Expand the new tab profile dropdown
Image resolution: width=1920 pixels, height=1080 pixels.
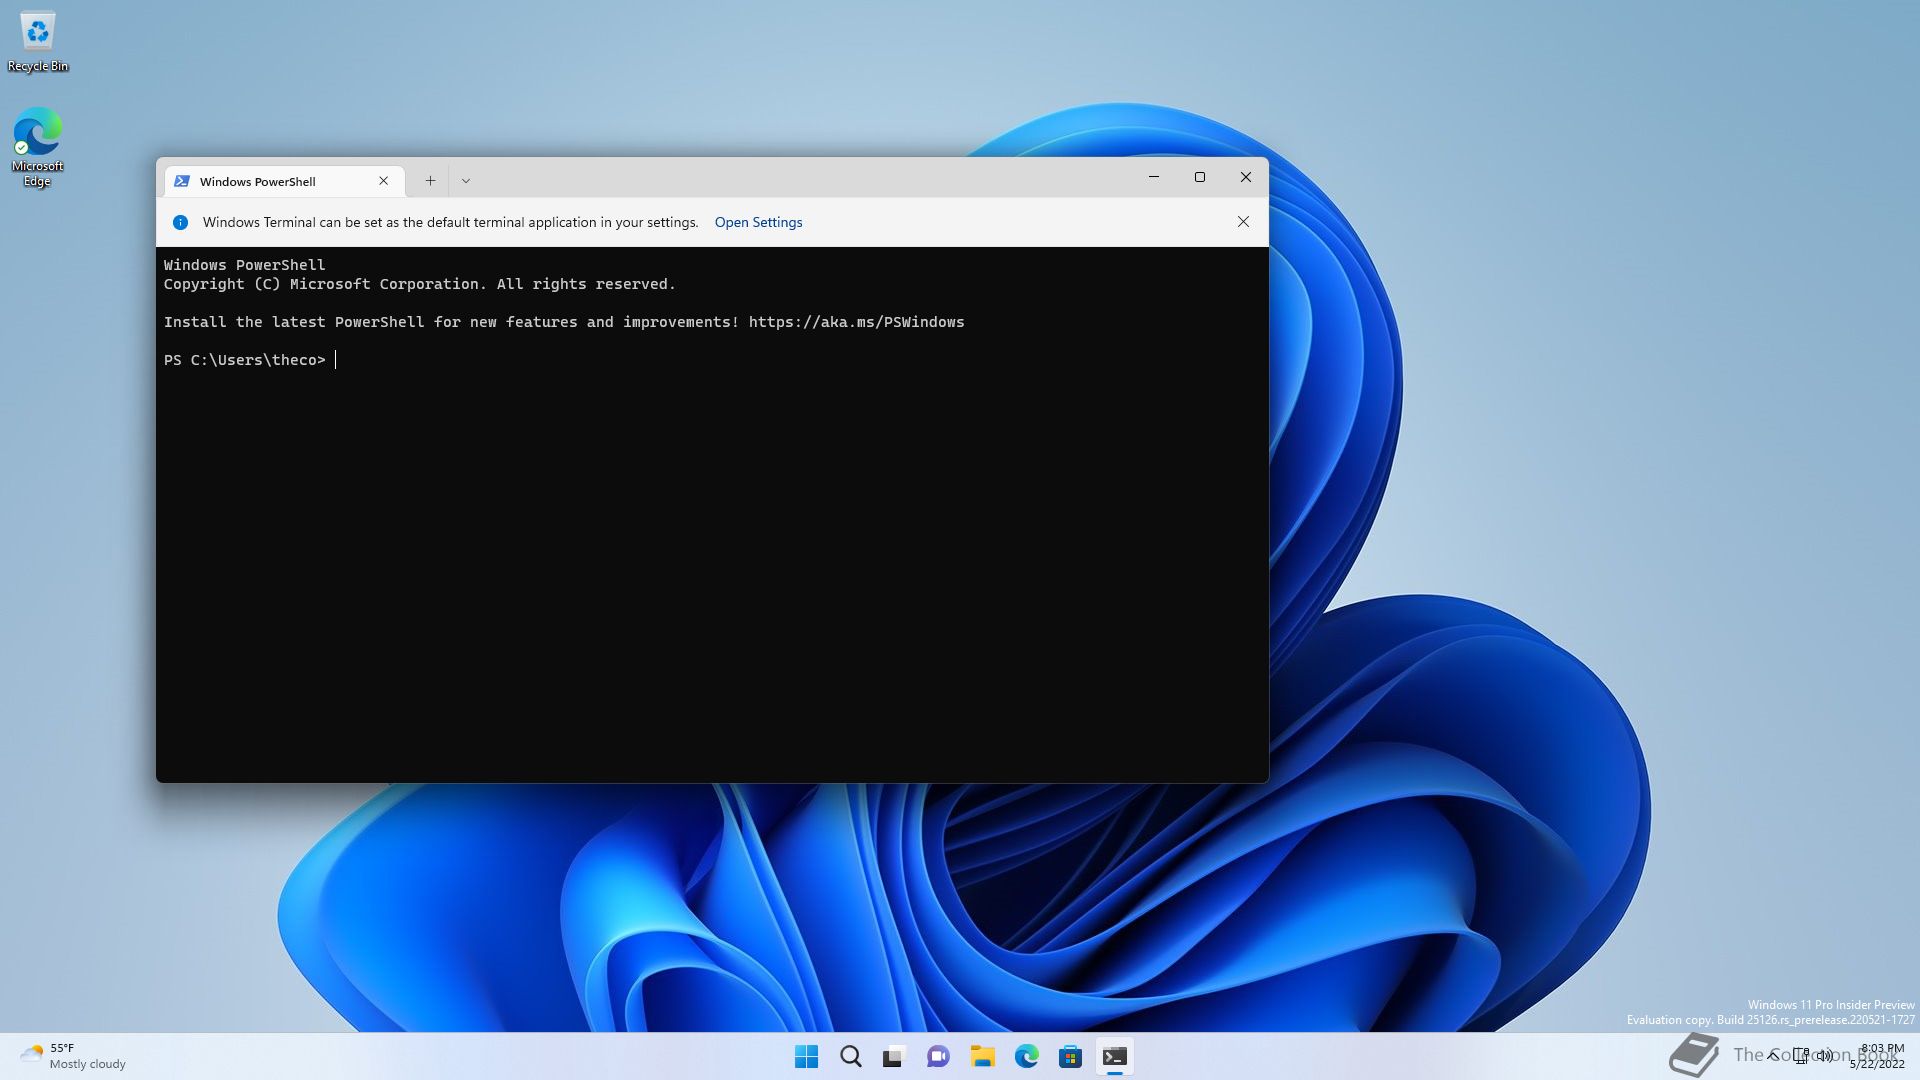pyautogui.click(x=466, y=181)
